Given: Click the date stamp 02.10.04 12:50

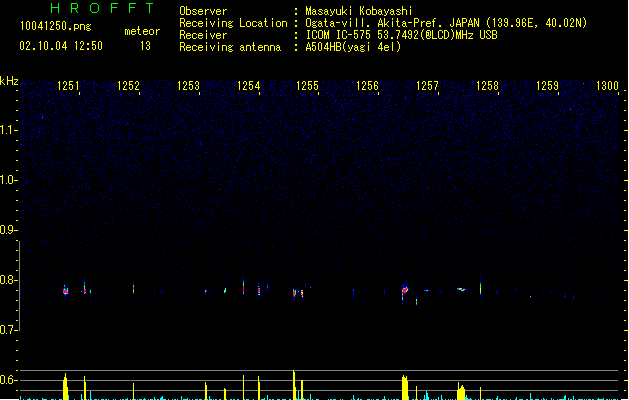Looking at the screenshot, I should click(61, 46).
